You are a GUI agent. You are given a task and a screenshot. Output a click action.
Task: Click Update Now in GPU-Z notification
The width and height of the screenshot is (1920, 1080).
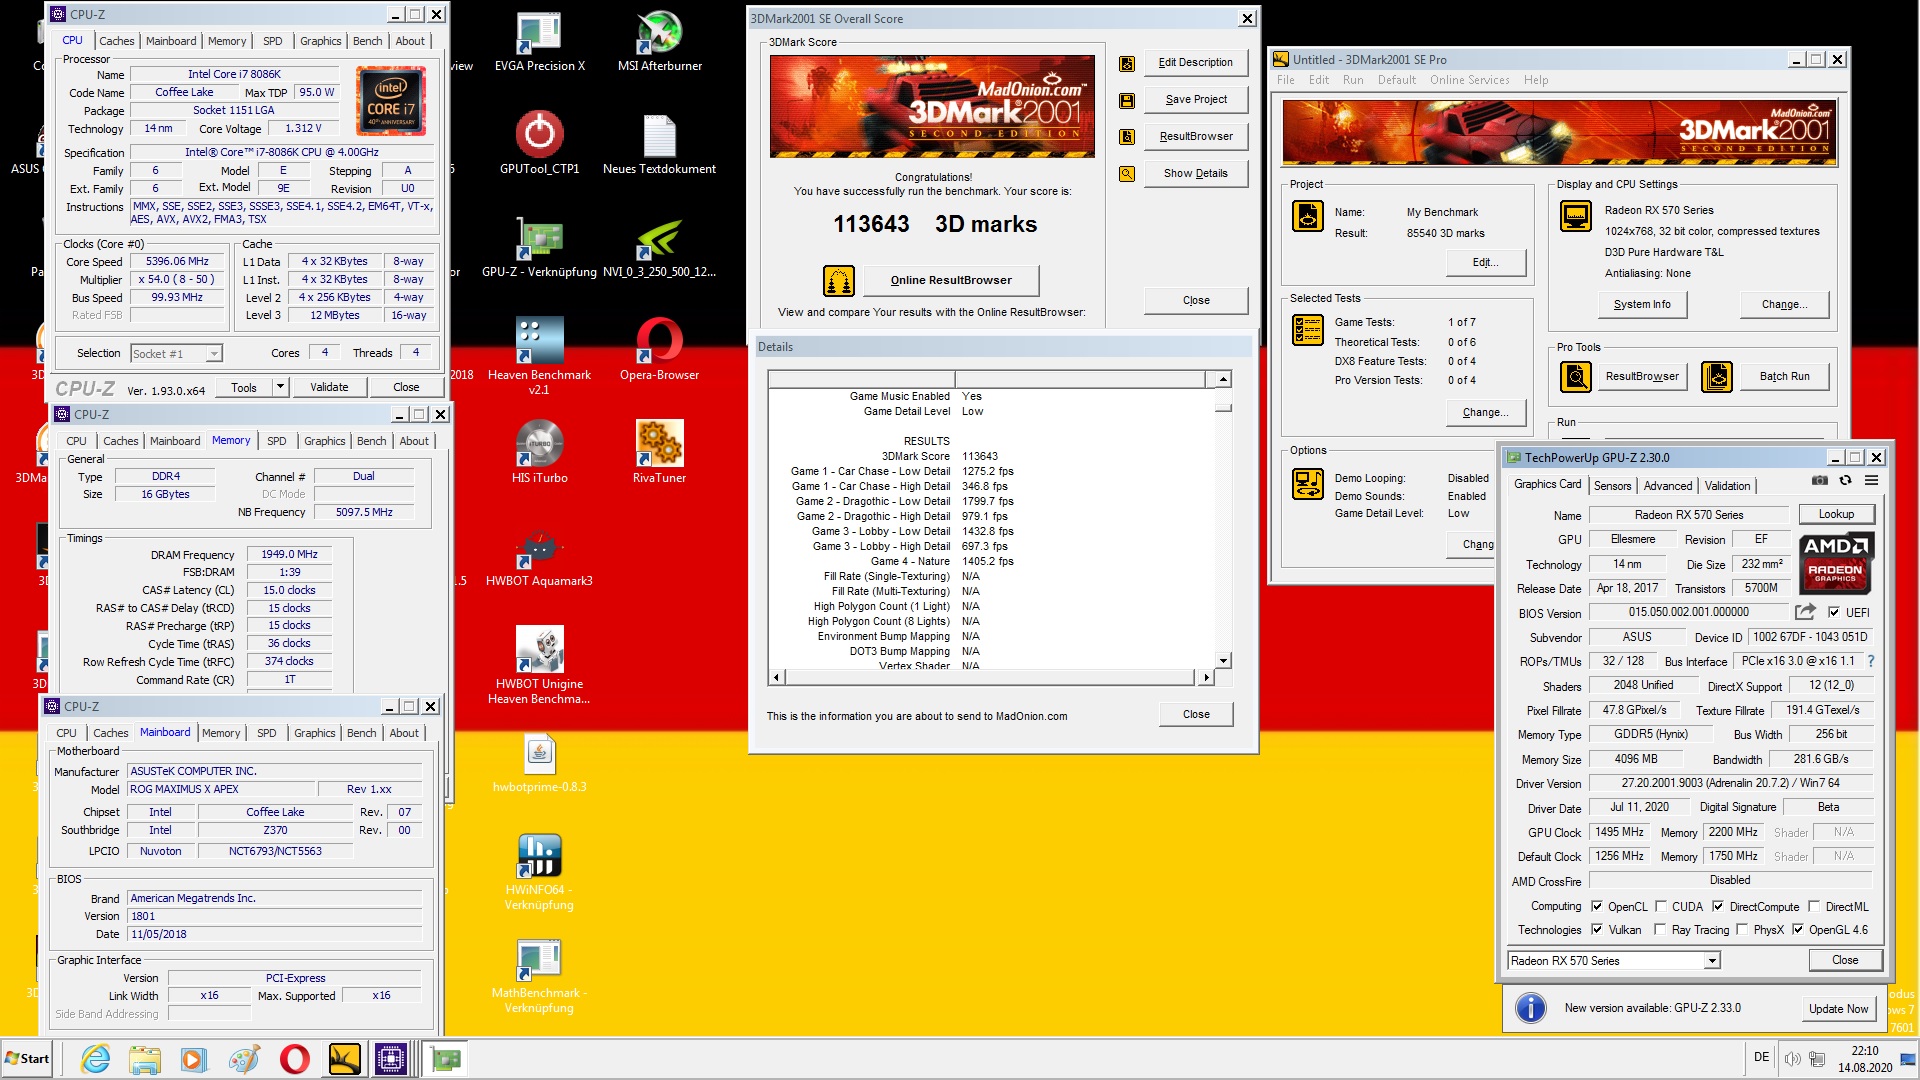(1838, 1009)
